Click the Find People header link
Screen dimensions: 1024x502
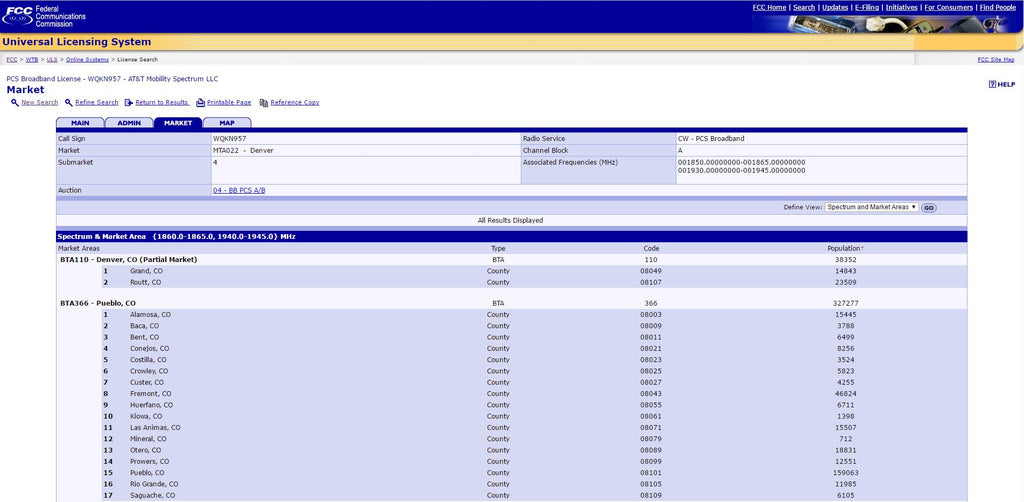[997, 8]
